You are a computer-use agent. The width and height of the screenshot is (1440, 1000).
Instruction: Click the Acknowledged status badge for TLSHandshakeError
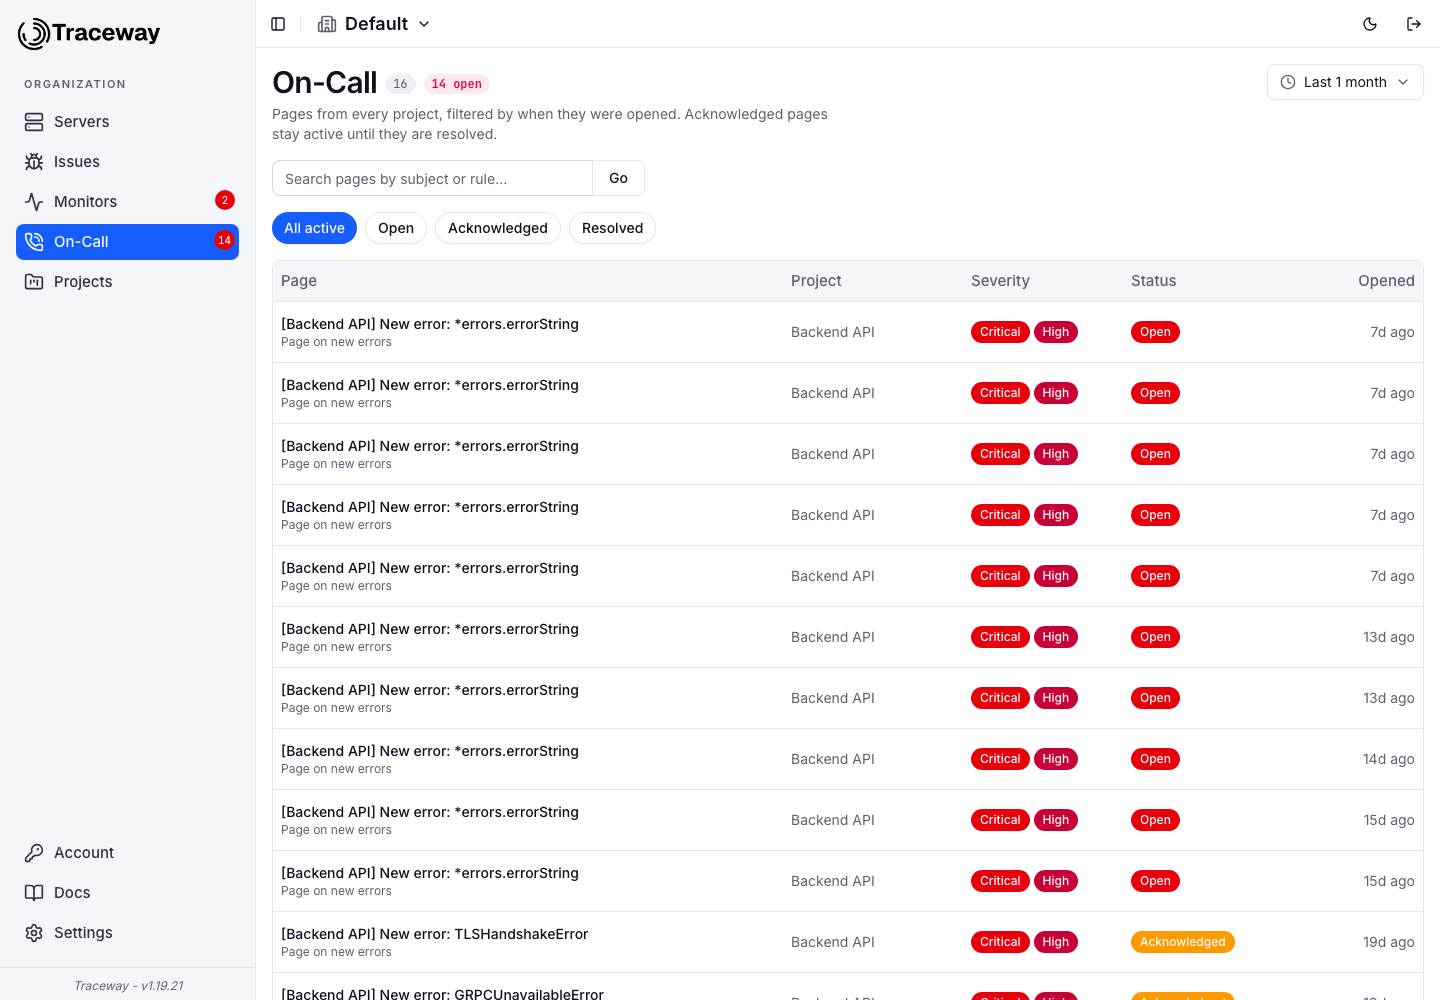[1183, 942]
